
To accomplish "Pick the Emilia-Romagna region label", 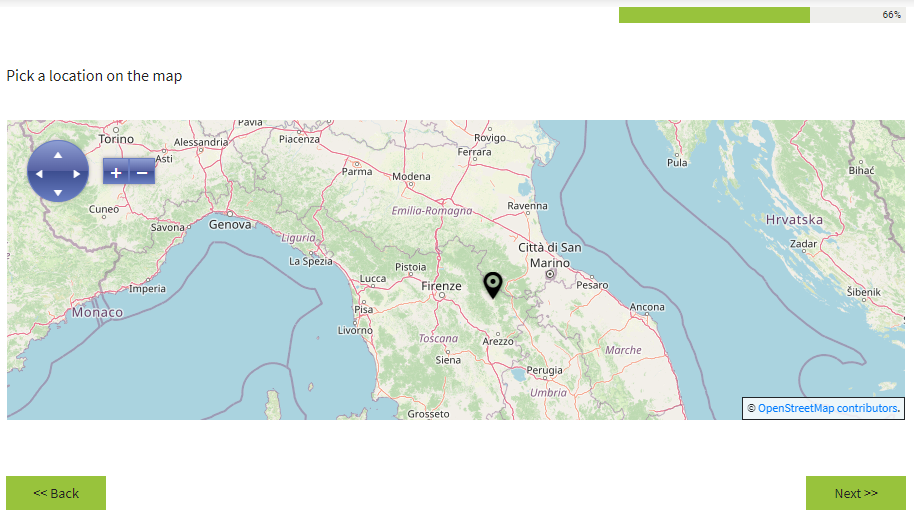I will point(432,210).
